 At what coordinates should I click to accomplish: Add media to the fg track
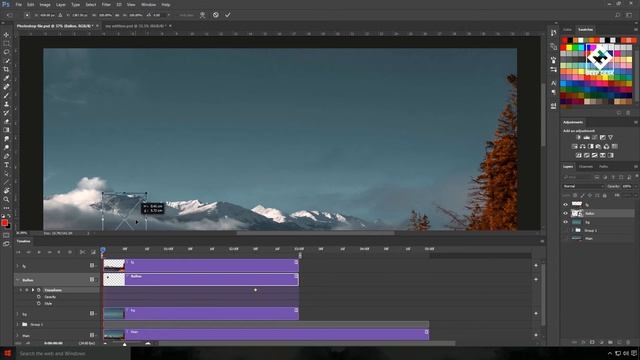(x=536, y=266)
